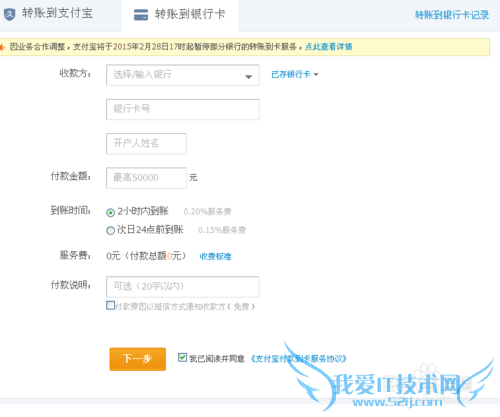Viewport: 500px width, 417px height.
Task: Open 点此查看详情 notice link
Action: (x=328, y=47)
